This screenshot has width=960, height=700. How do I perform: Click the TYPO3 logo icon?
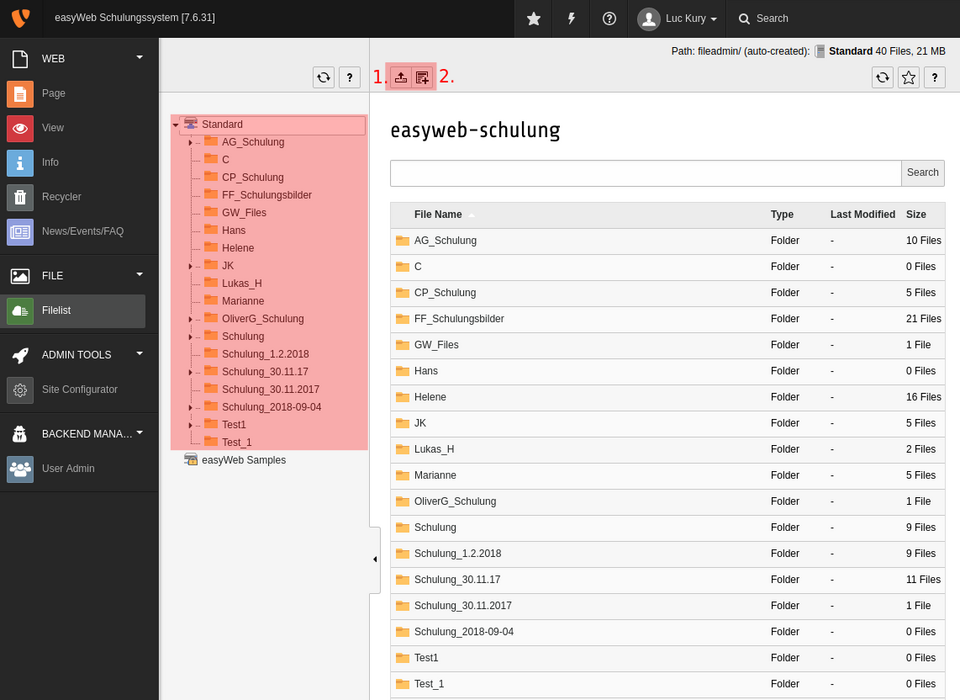tap(21, 18)
